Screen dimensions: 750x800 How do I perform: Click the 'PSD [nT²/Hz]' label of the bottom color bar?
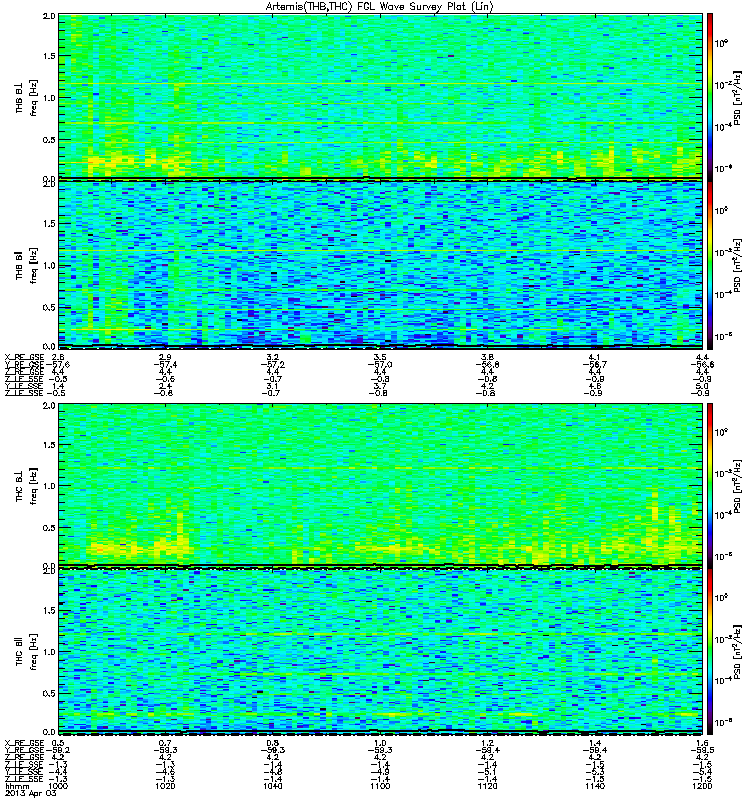pyautogui.click(x=738, y=652)
